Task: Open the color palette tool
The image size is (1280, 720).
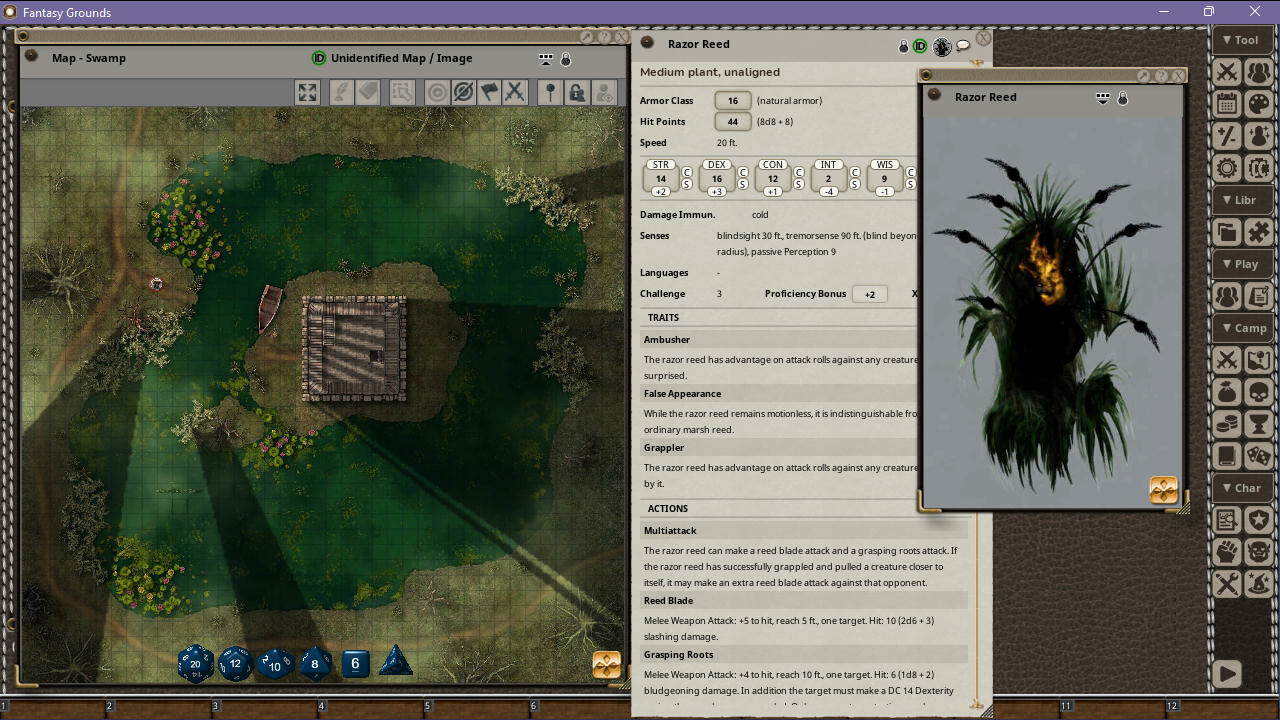Action: click(1259, 104)
